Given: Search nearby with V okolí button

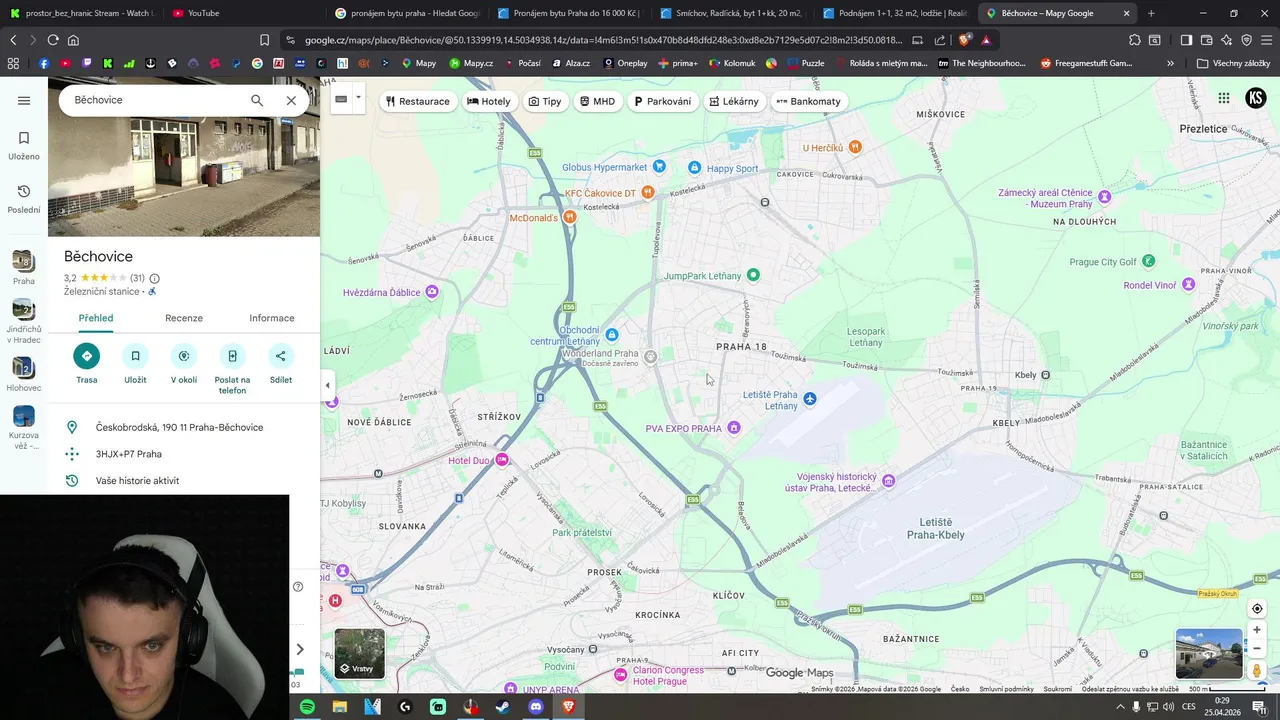Looking at the screenshot, I should tap(184, 364).
